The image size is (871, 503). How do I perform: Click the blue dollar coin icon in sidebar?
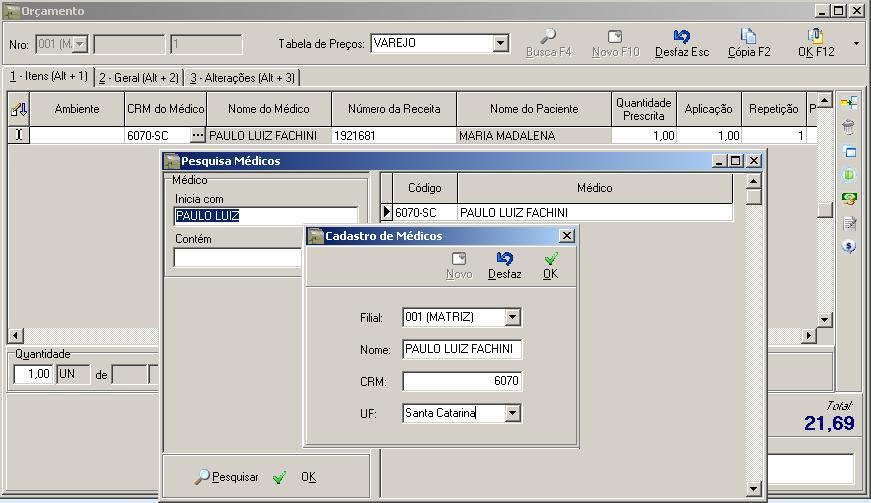(849, 247)
